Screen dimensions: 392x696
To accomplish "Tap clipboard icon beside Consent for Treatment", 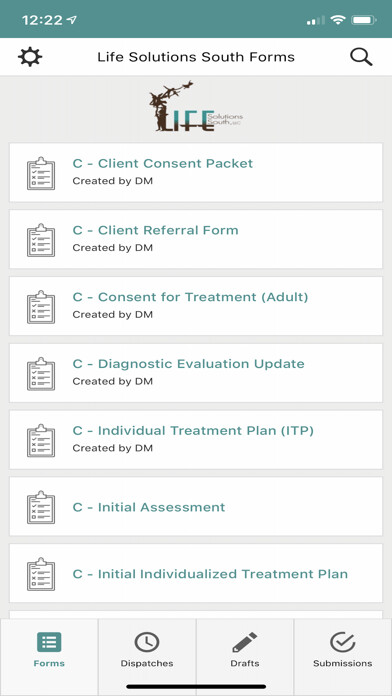I will pos(41,307).
